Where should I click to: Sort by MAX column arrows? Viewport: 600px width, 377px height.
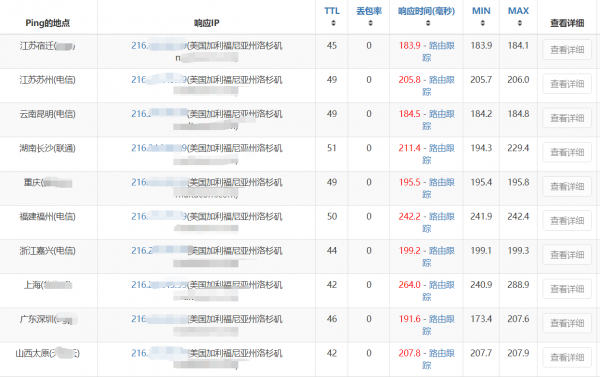519,23
